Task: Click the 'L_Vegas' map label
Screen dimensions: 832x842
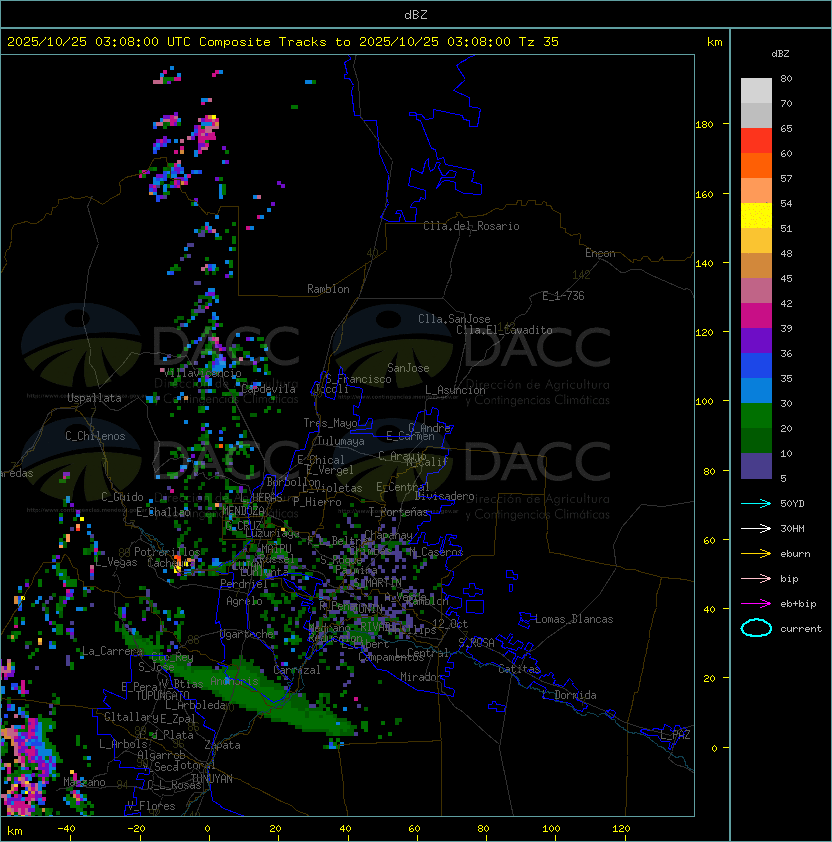Action: tap(116, 562)
